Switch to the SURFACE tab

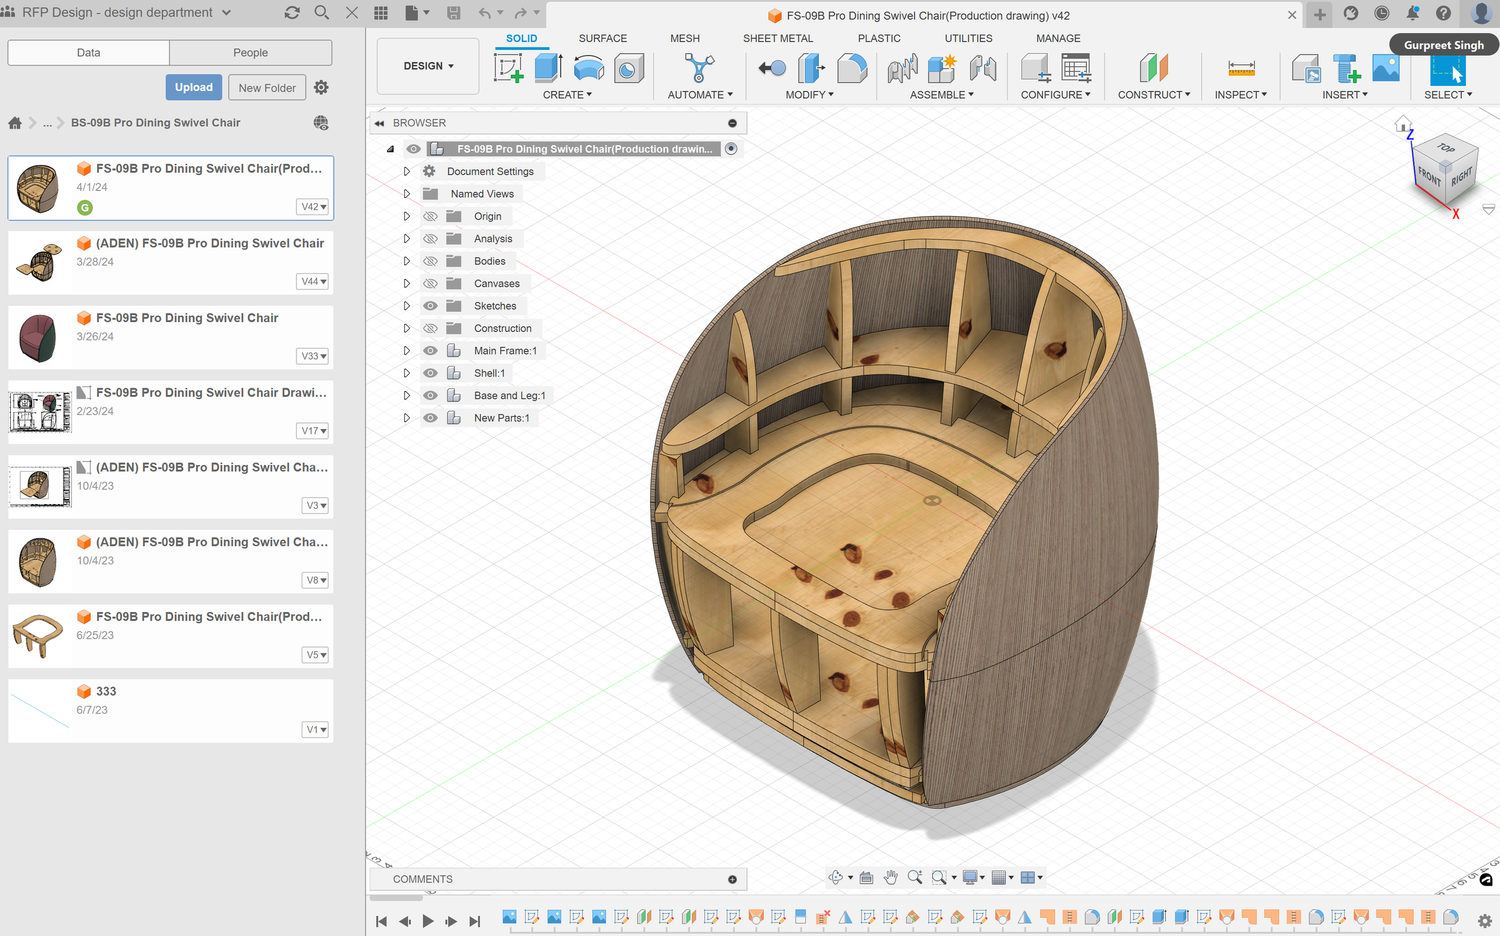[602, 38]
